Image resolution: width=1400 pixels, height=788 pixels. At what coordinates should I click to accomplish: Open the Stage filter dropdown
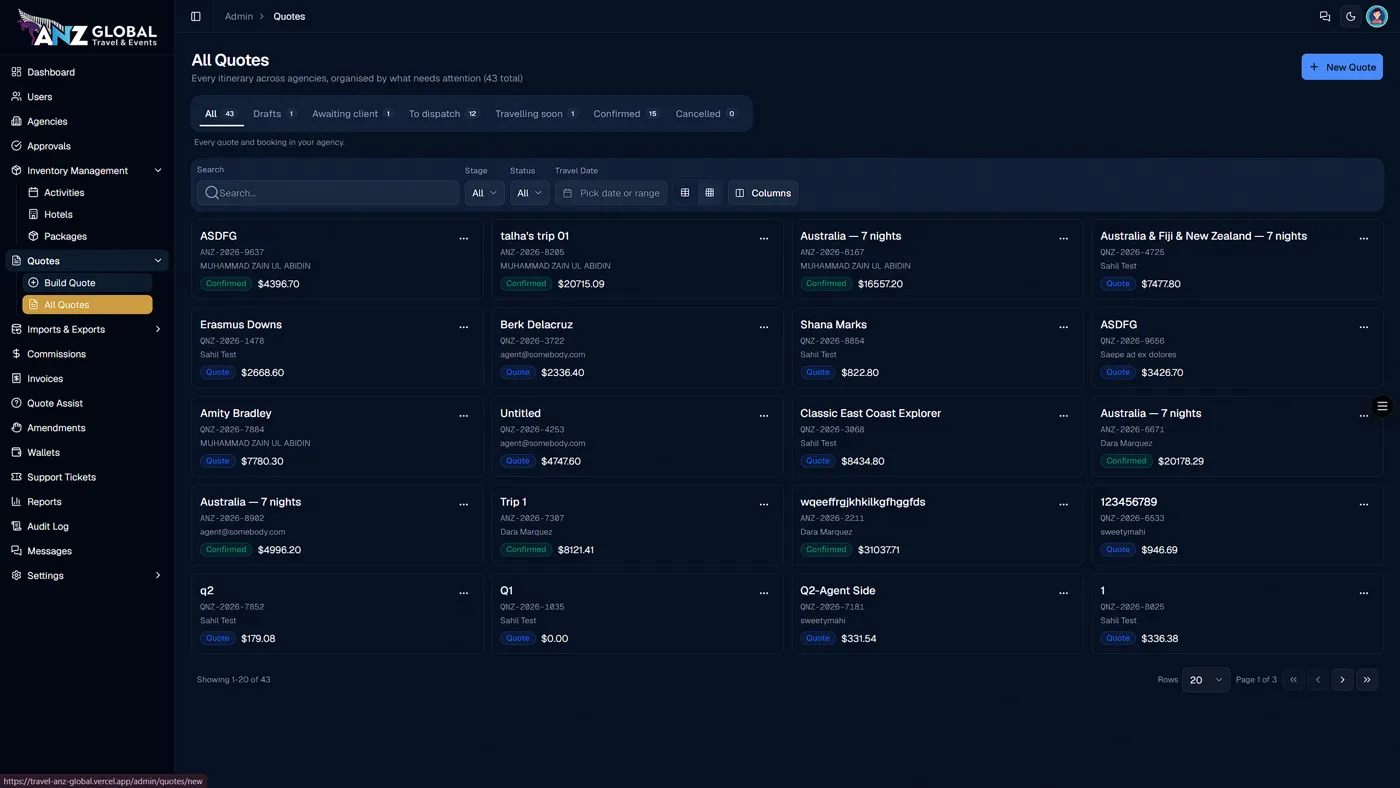coord(484,193)
